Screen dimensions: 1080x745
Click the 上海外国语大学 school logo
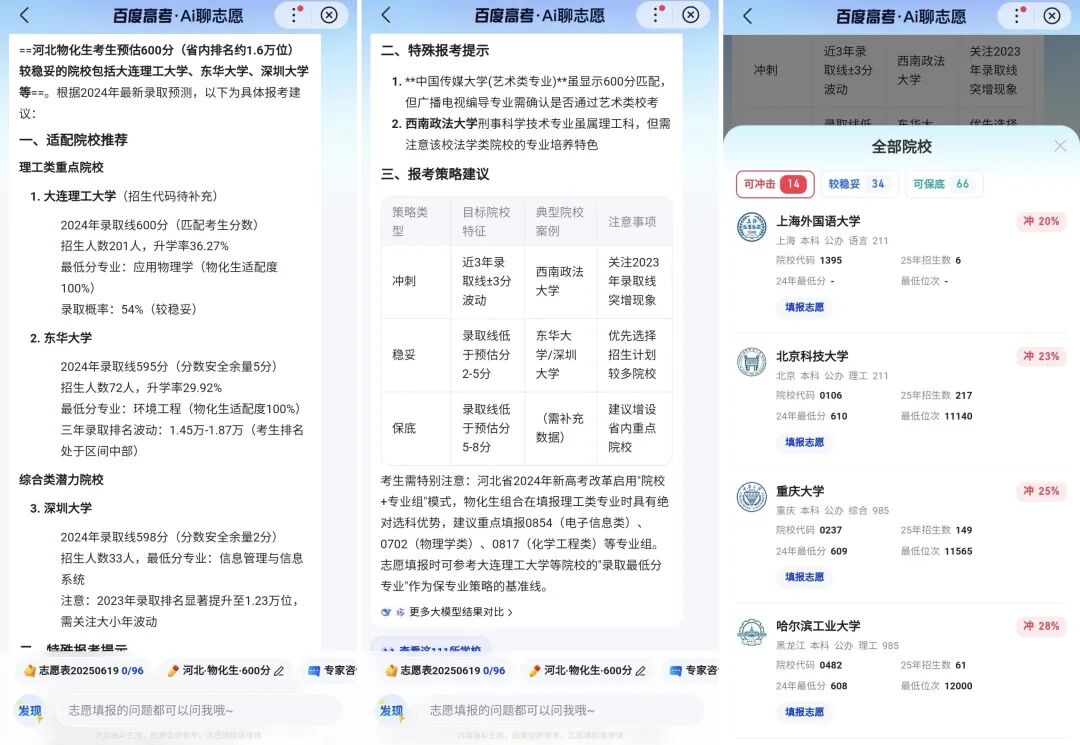[751, 227]
